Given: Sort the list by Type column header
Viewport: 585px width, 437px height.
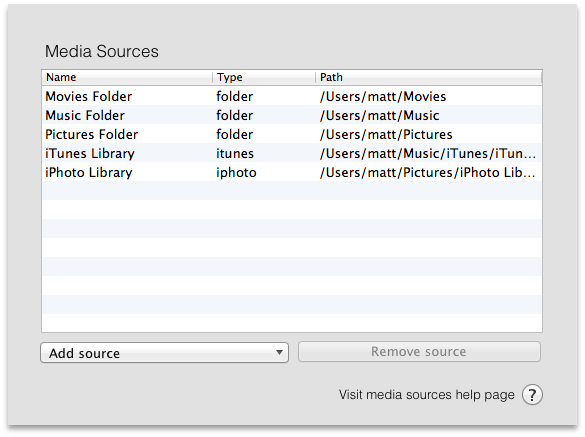Looking at the screenshot, I should click(264, 77).
